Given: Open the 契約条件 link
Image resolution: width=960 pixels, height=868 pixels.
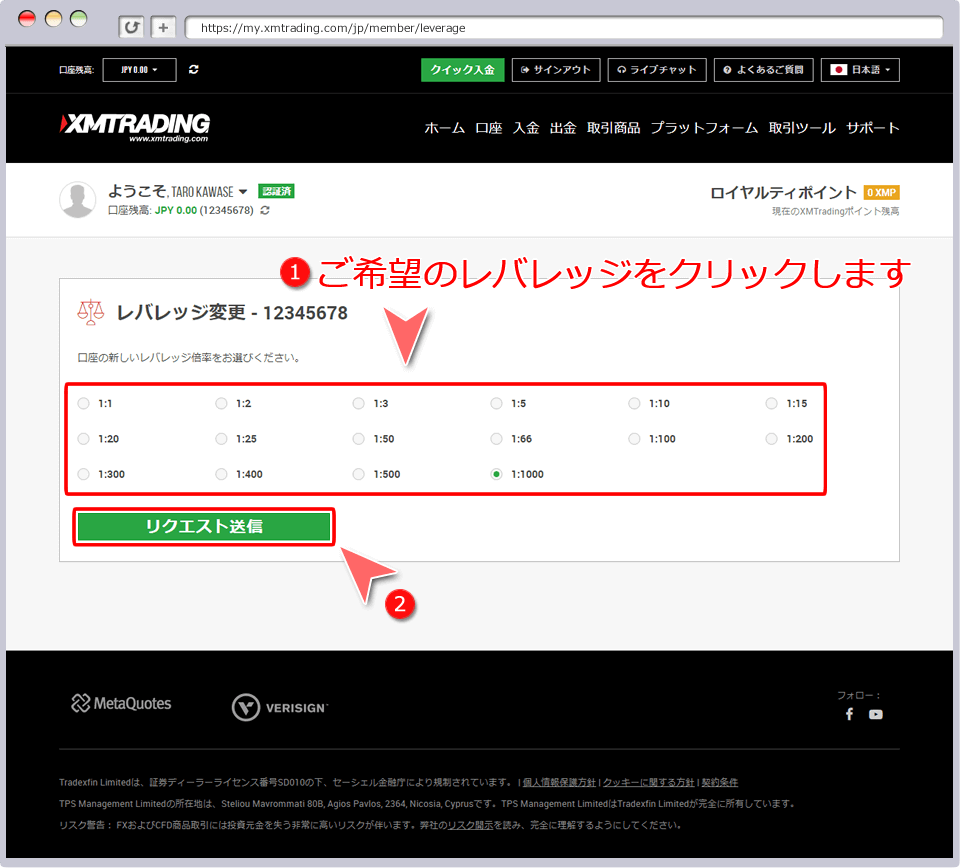Looking at the screenshot, I should (719, 782).
